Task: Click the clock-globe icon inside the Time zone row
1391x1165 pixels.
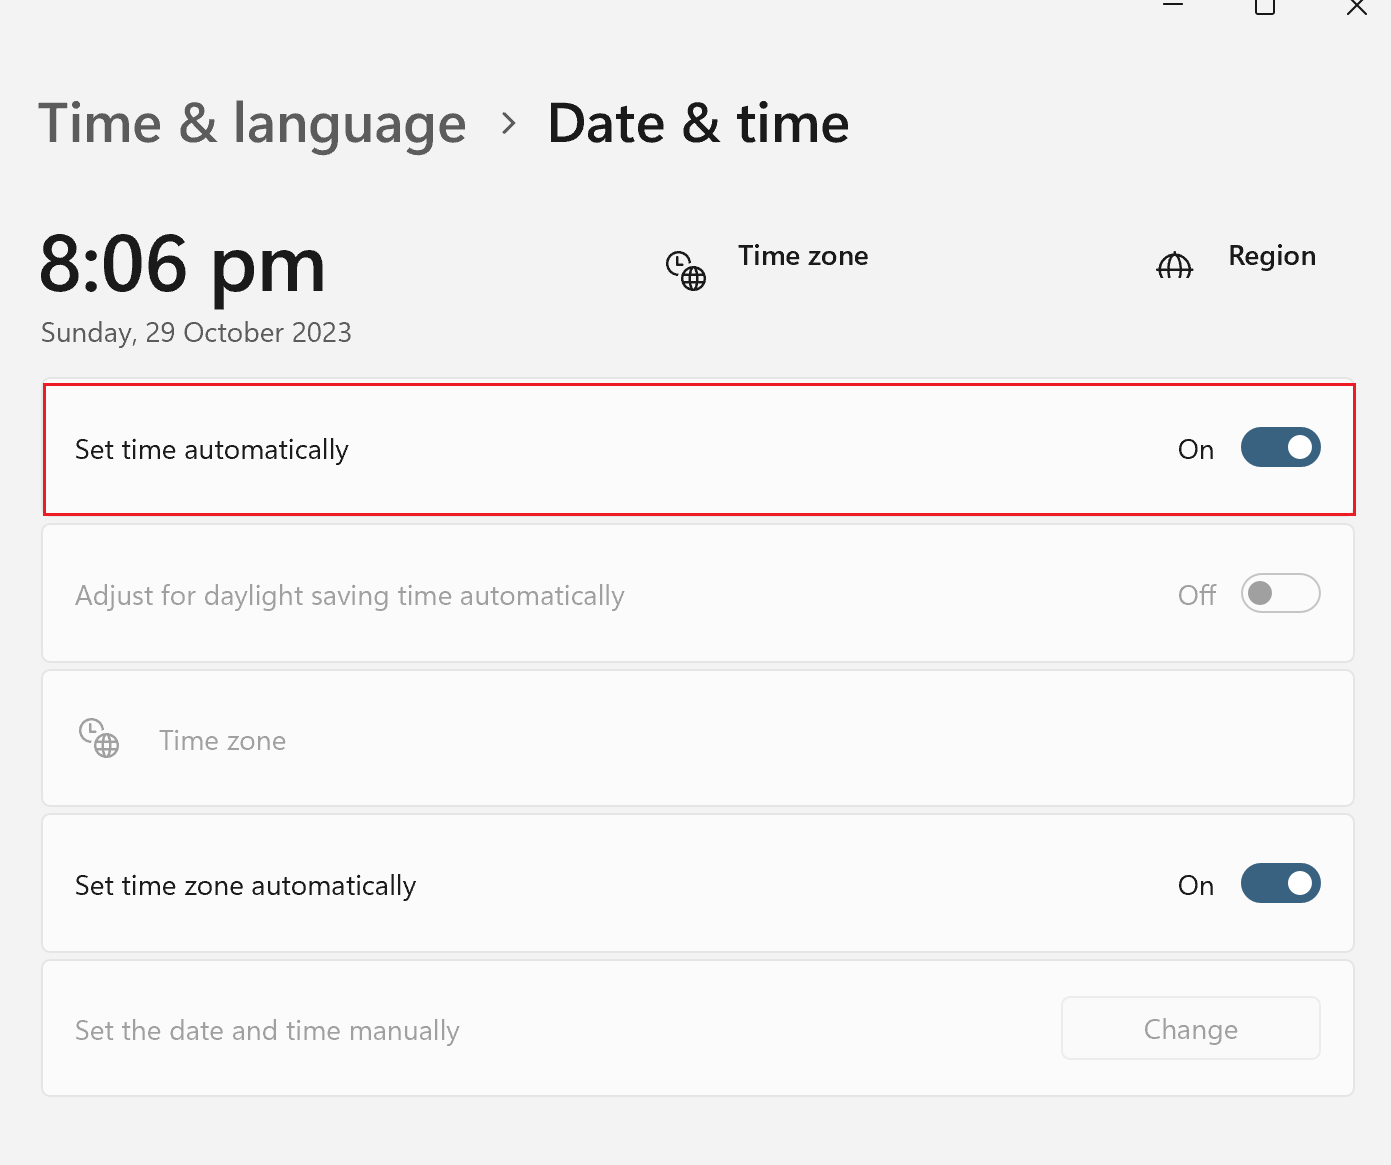Action: point(98,739)
